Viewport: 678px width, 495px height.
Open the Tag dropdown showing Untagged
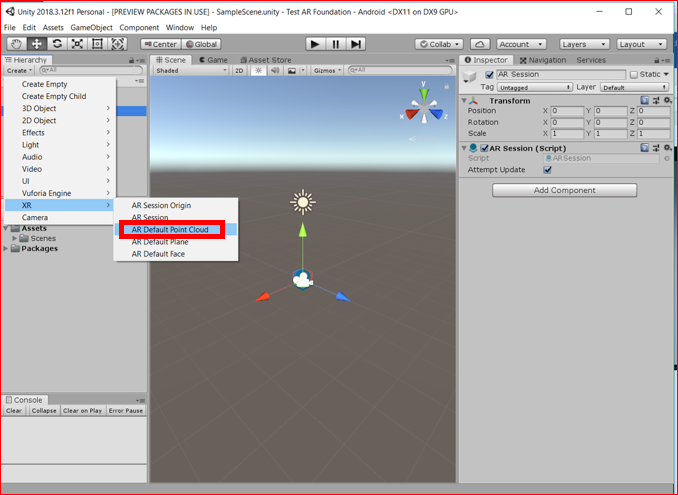pos(535,87)
